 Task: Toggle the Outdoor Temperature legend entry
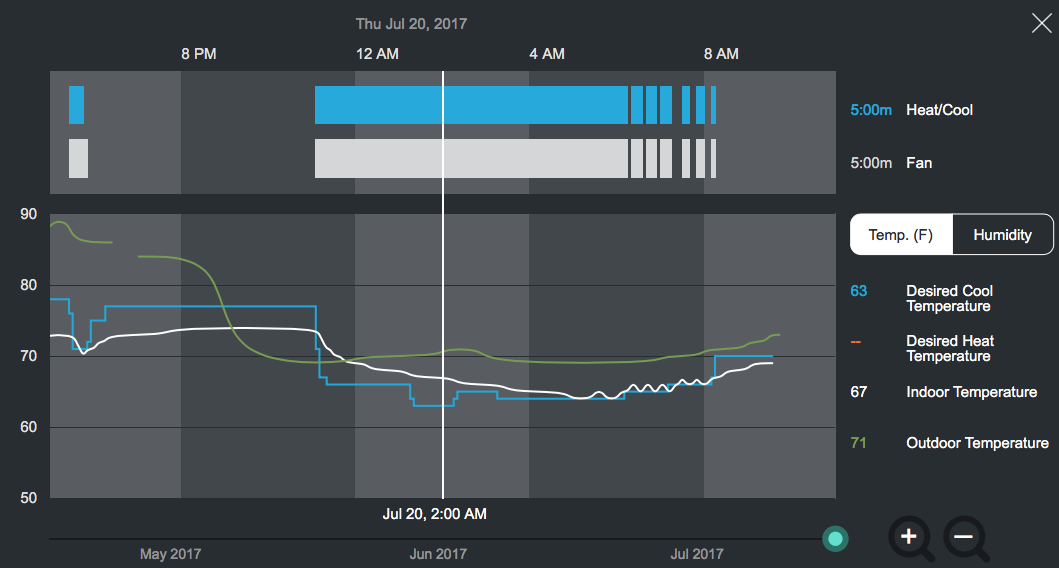976,442
